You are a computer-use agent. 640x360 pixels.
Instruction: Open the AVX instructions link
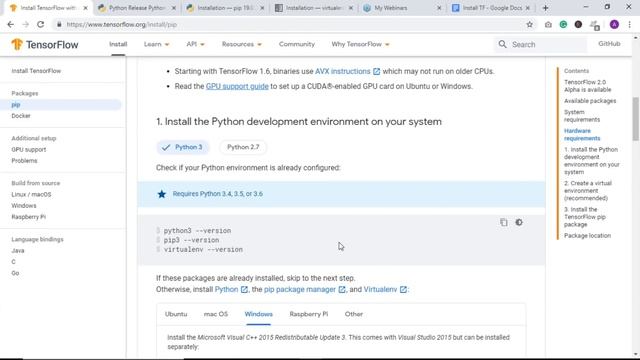pyautogui.click(x=342, y=71)
